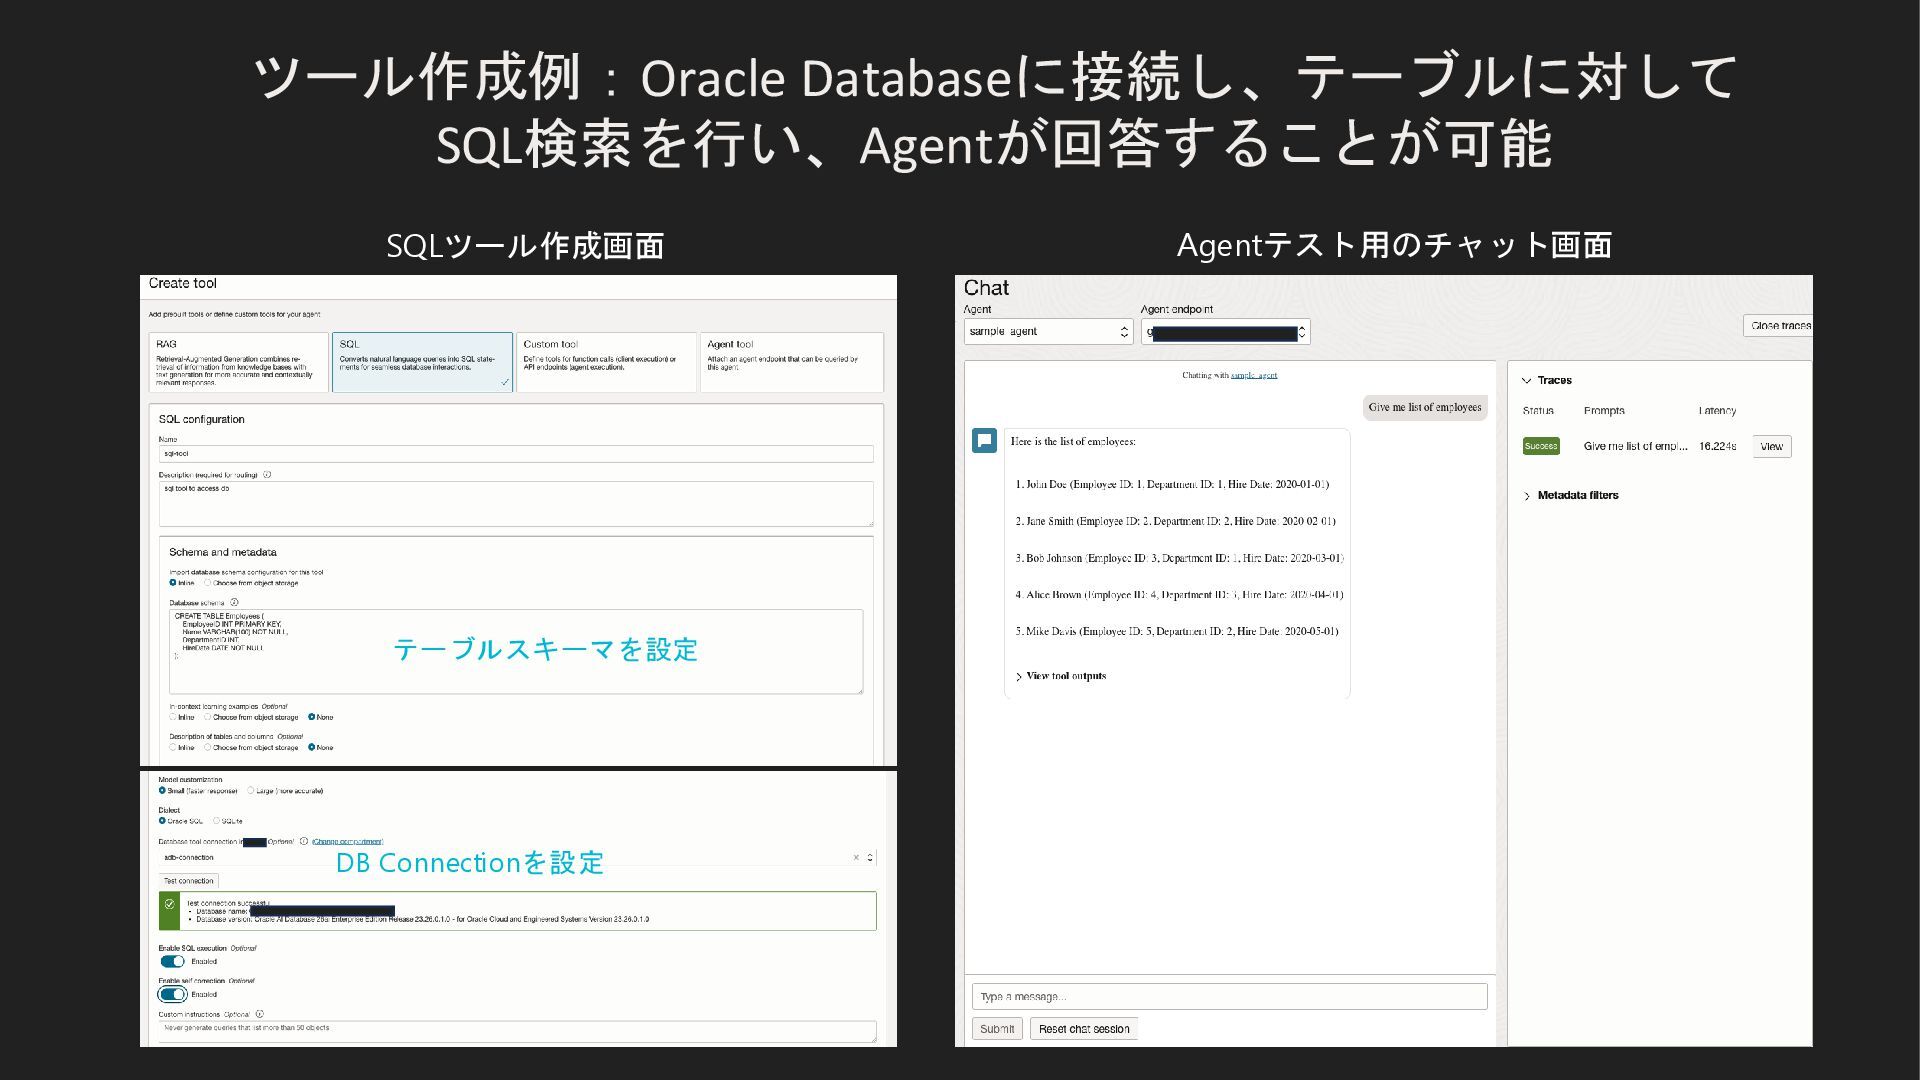Click green success checkmark icon

[169, 904]
